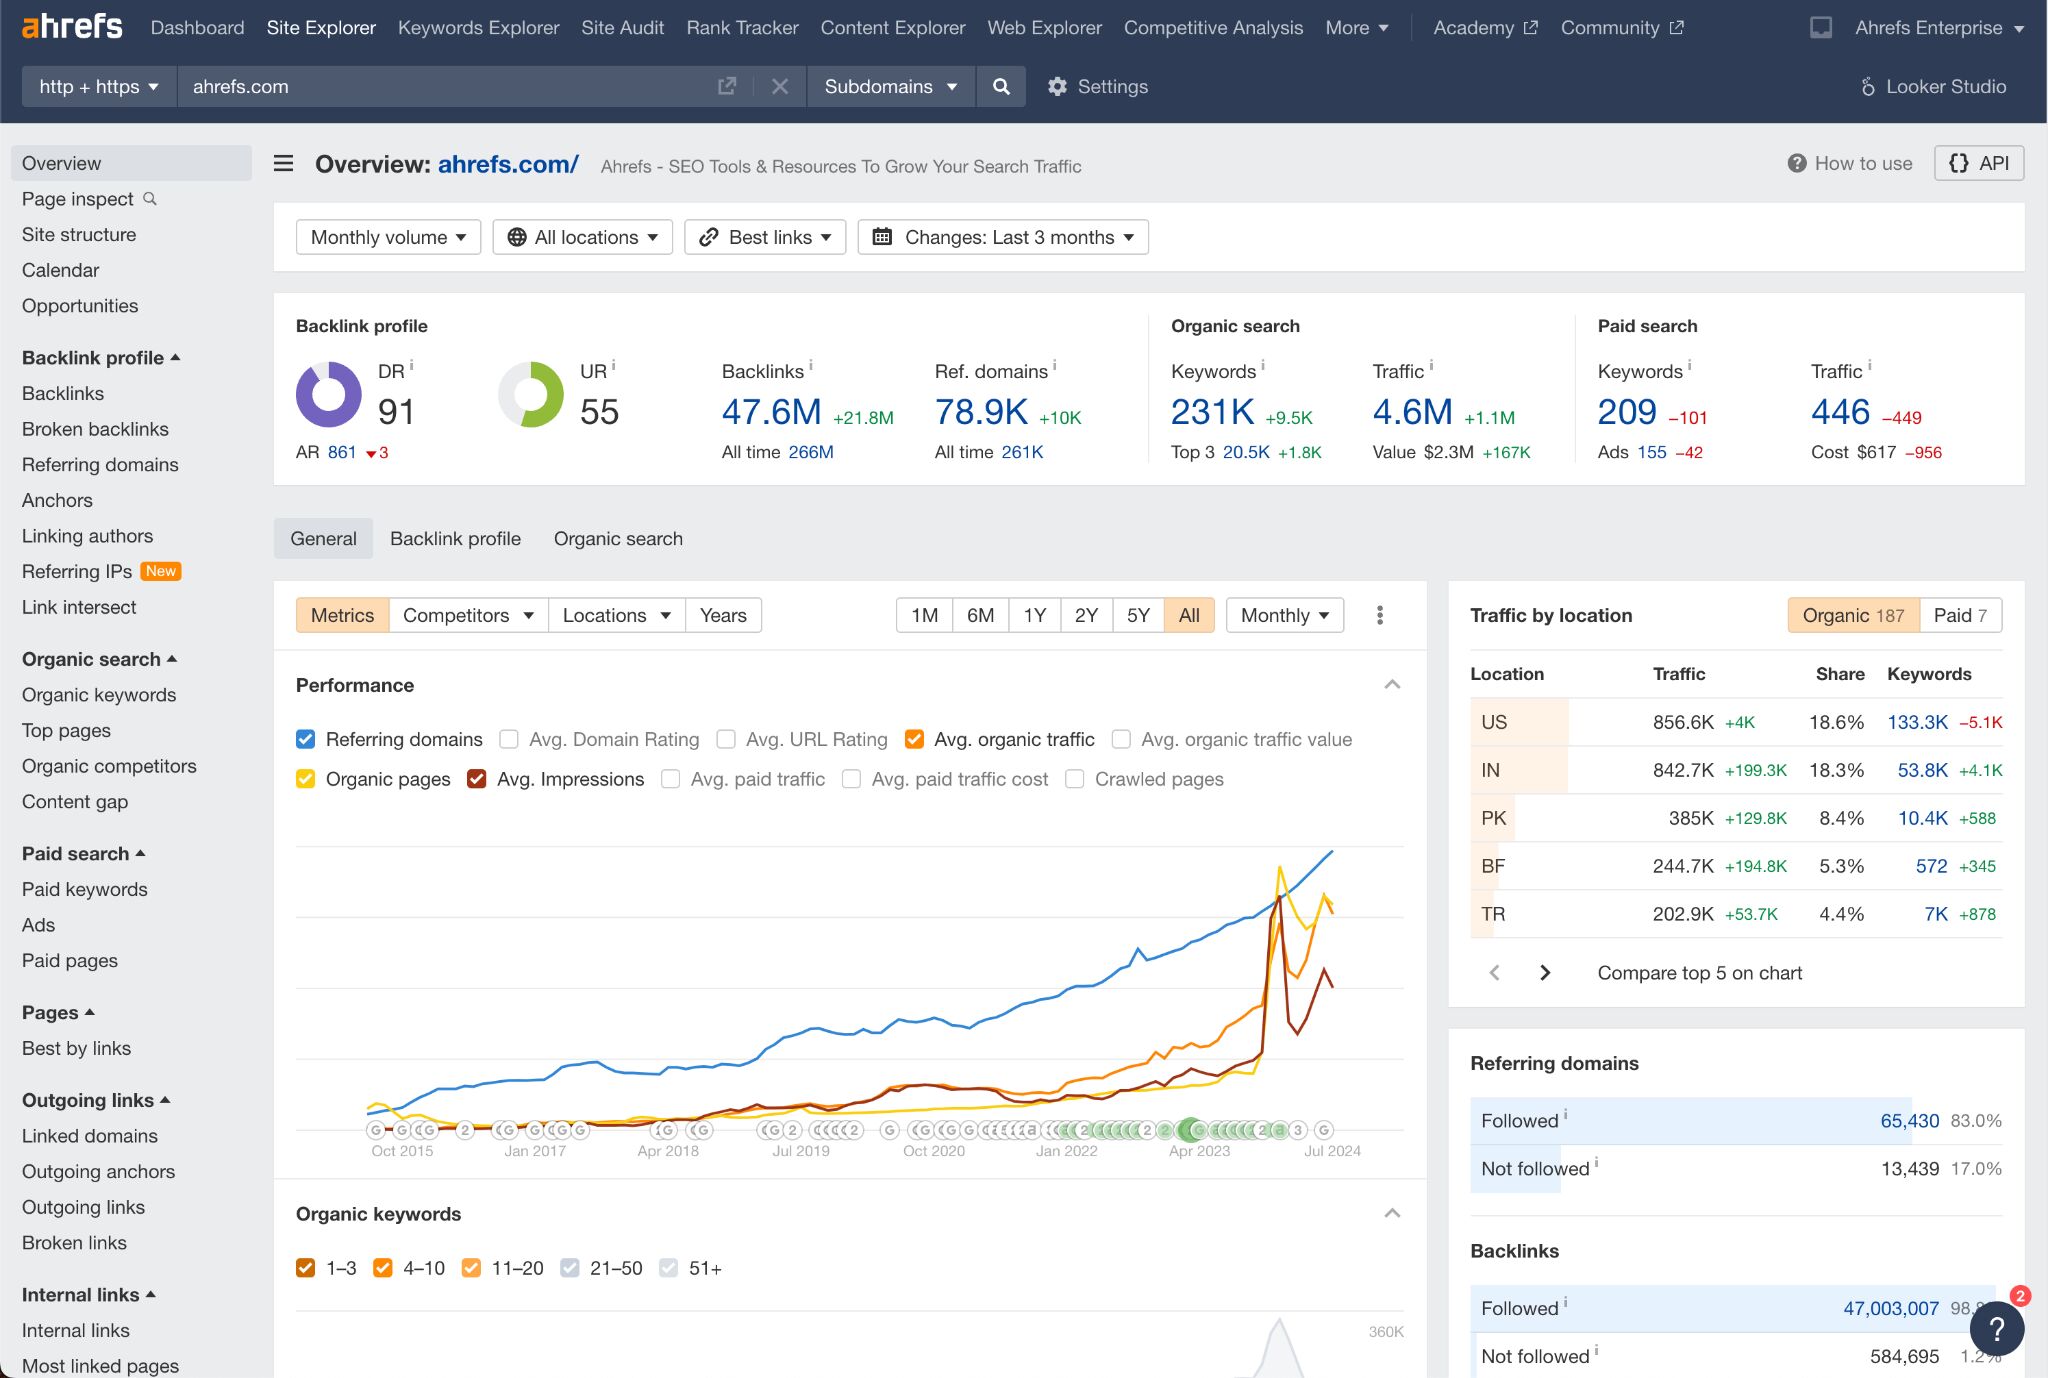Enable the Avg. Domain Rating checkbox
Viewport: 2048px width, 1378px height.
tap(509, 739)
